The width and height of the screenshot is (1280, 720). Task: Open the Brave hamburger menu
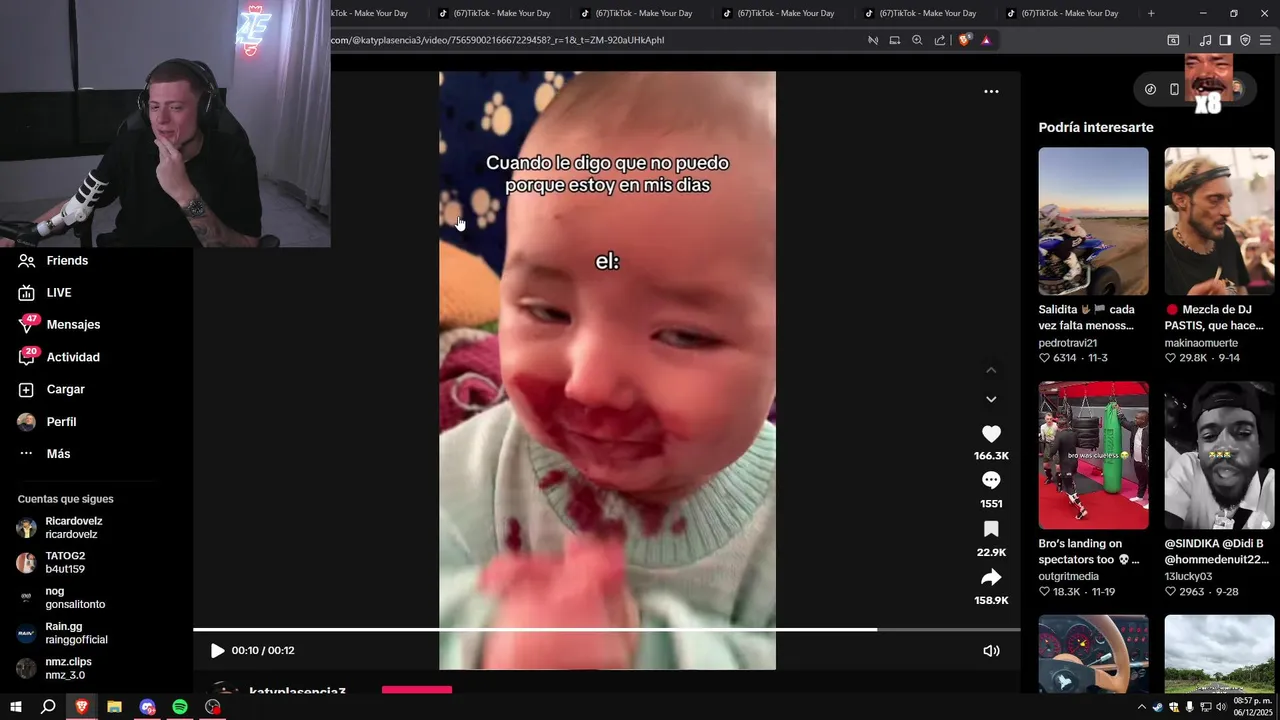coord(1265,40)
